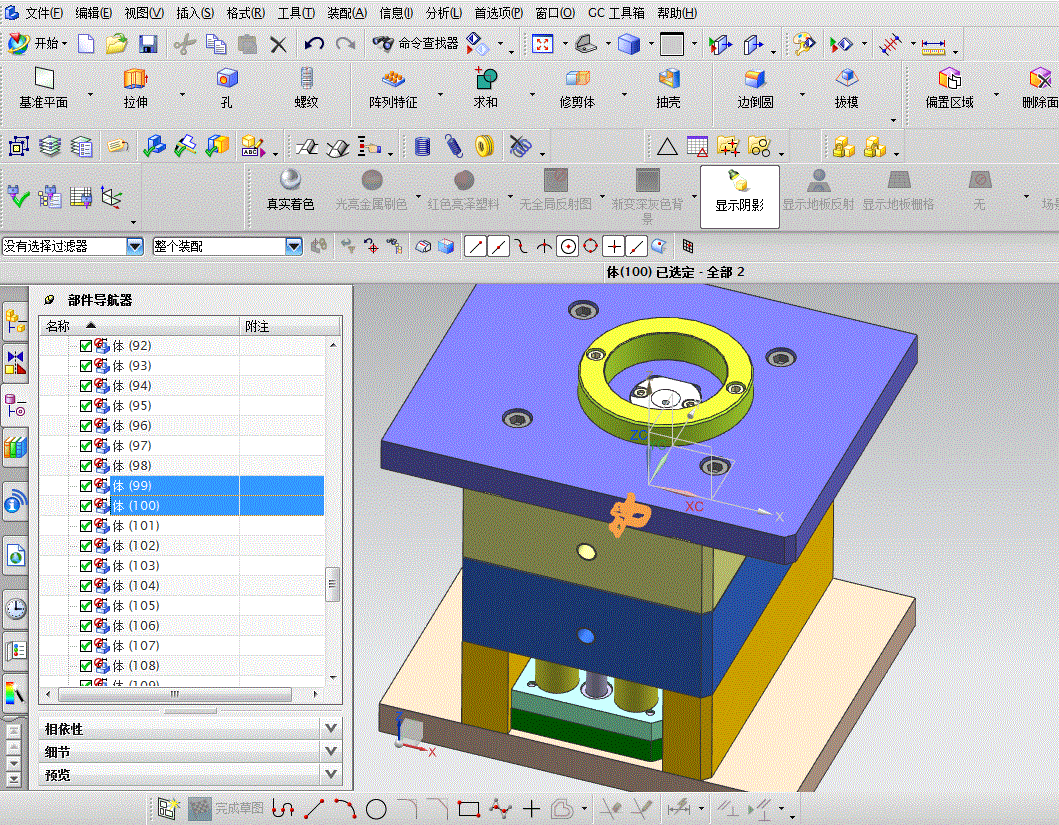Image resolution: width=1059 pixels, height=825 pixels.
Task: Open the 没有选择过滤器 filter dropdown
Action: pos(135,246)
